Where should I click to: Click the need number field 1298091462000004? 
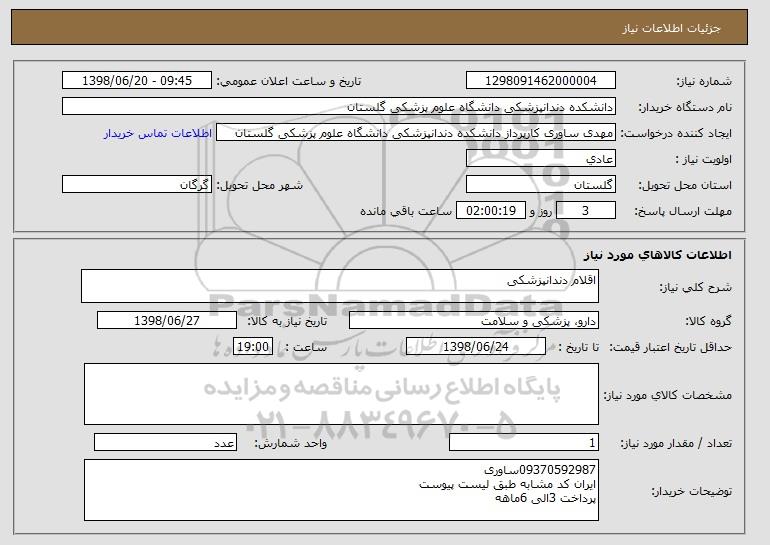pos(541,81)
